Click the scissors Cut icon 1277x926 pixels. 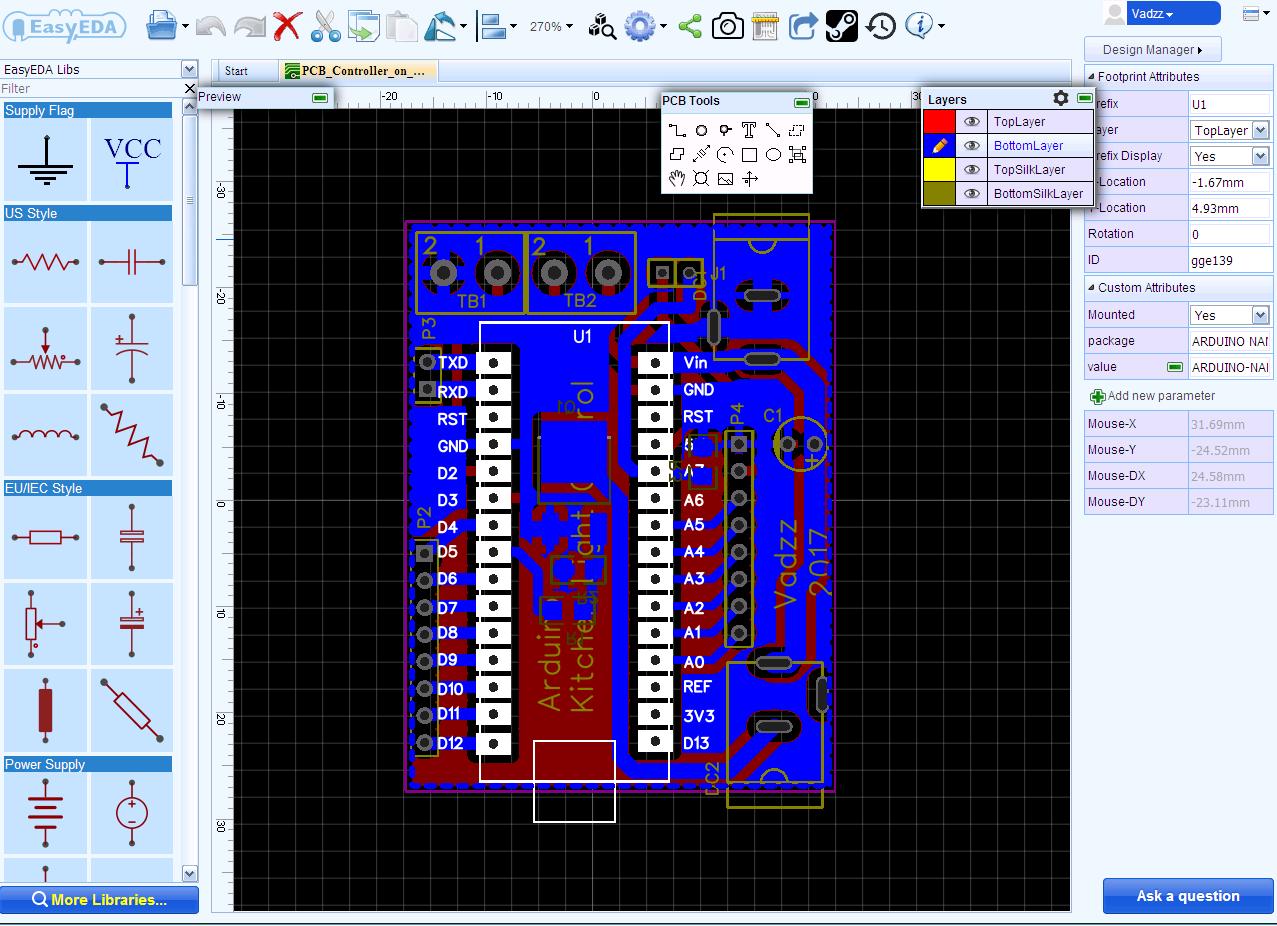[325, 26]
